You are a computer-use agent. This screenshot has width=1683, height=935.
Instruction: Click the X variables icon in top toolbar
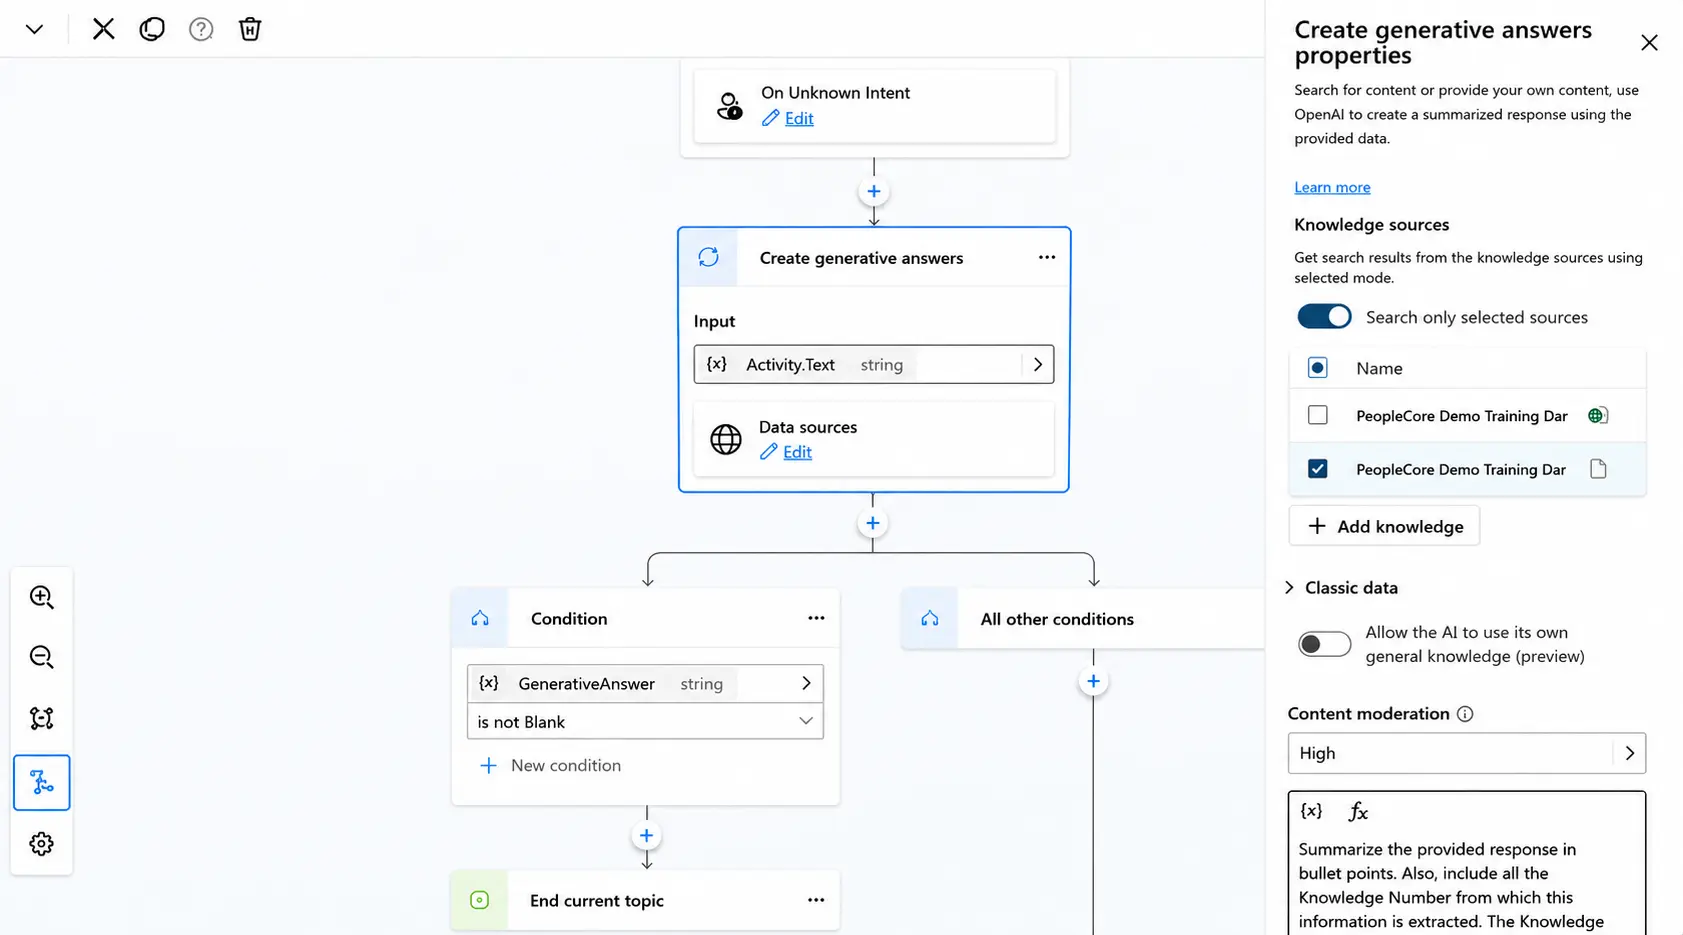pos(103,29)
